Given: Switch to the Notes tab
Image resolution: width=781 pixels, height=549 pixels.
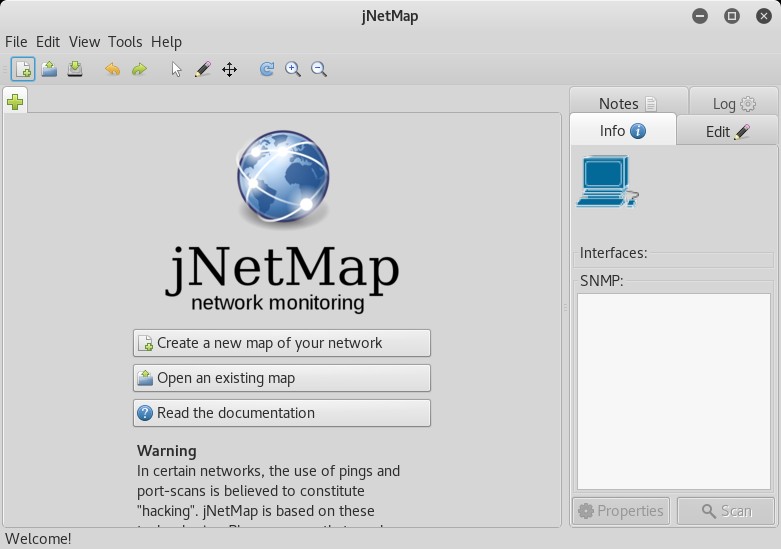Looking at the screenshot, I should [629, 101].
